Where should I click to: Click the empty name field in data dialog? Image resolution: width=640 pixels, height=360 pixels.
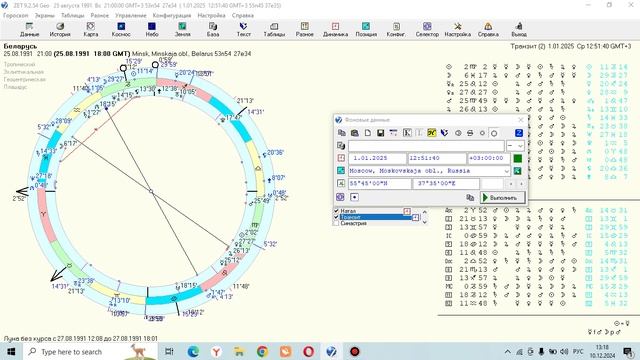pyautogui.click(x=427, y=146)
